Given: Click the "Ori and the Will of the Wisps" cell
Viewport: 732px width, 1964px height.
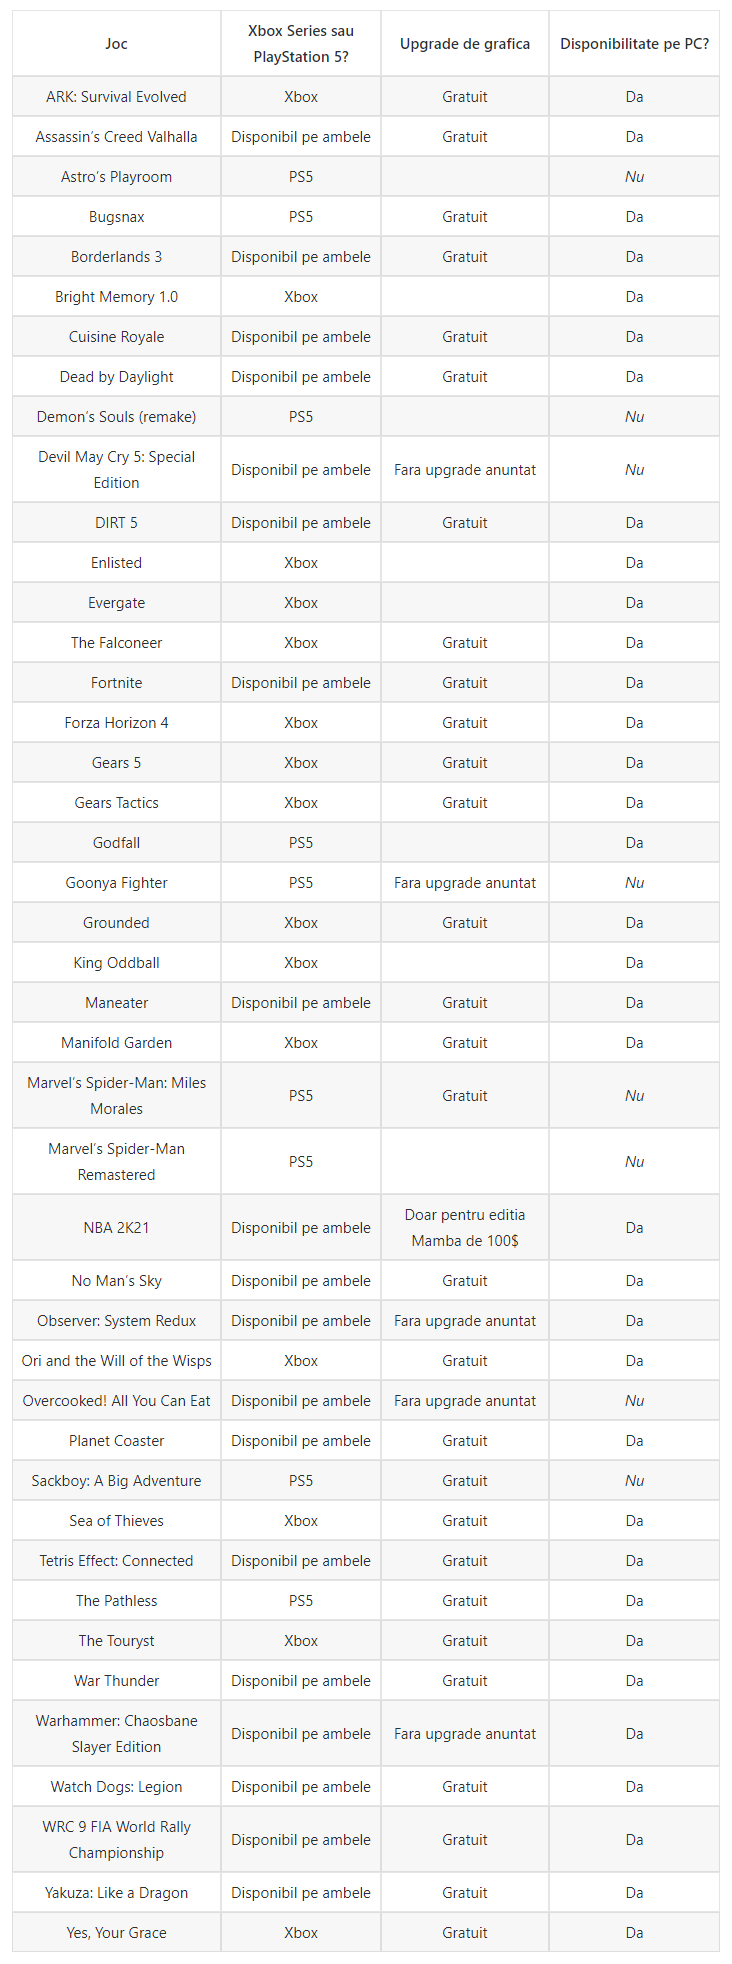Looking at the screenshot, I should [116, 1361].
